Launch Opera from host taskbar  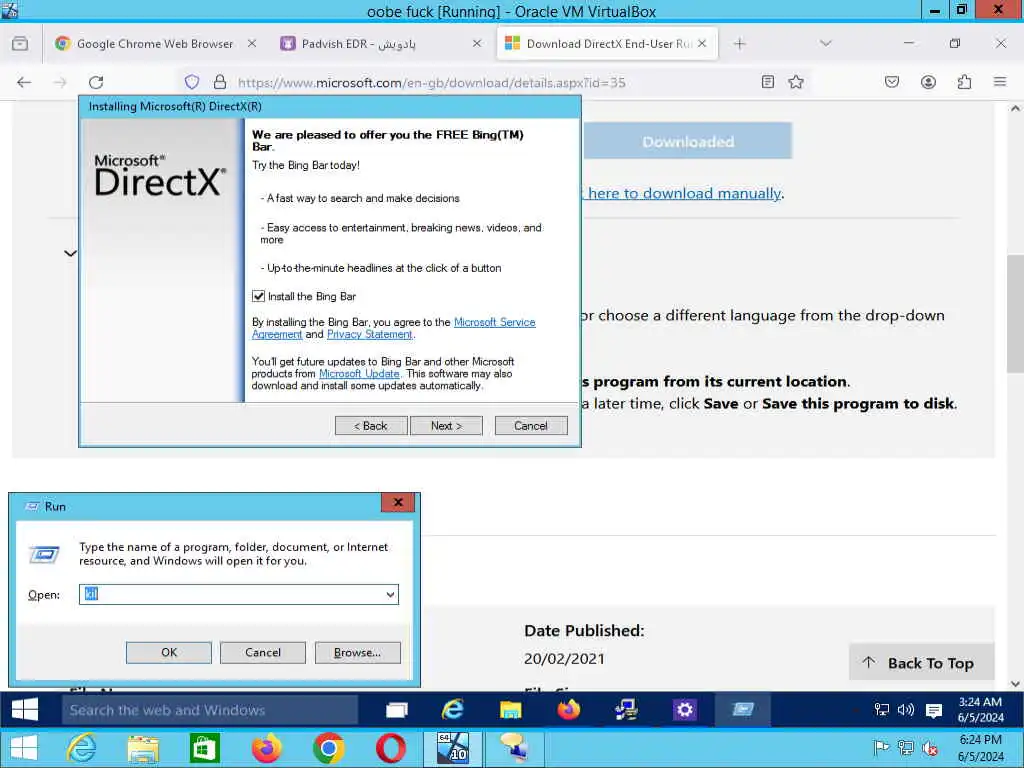click(x=390, y=748)
